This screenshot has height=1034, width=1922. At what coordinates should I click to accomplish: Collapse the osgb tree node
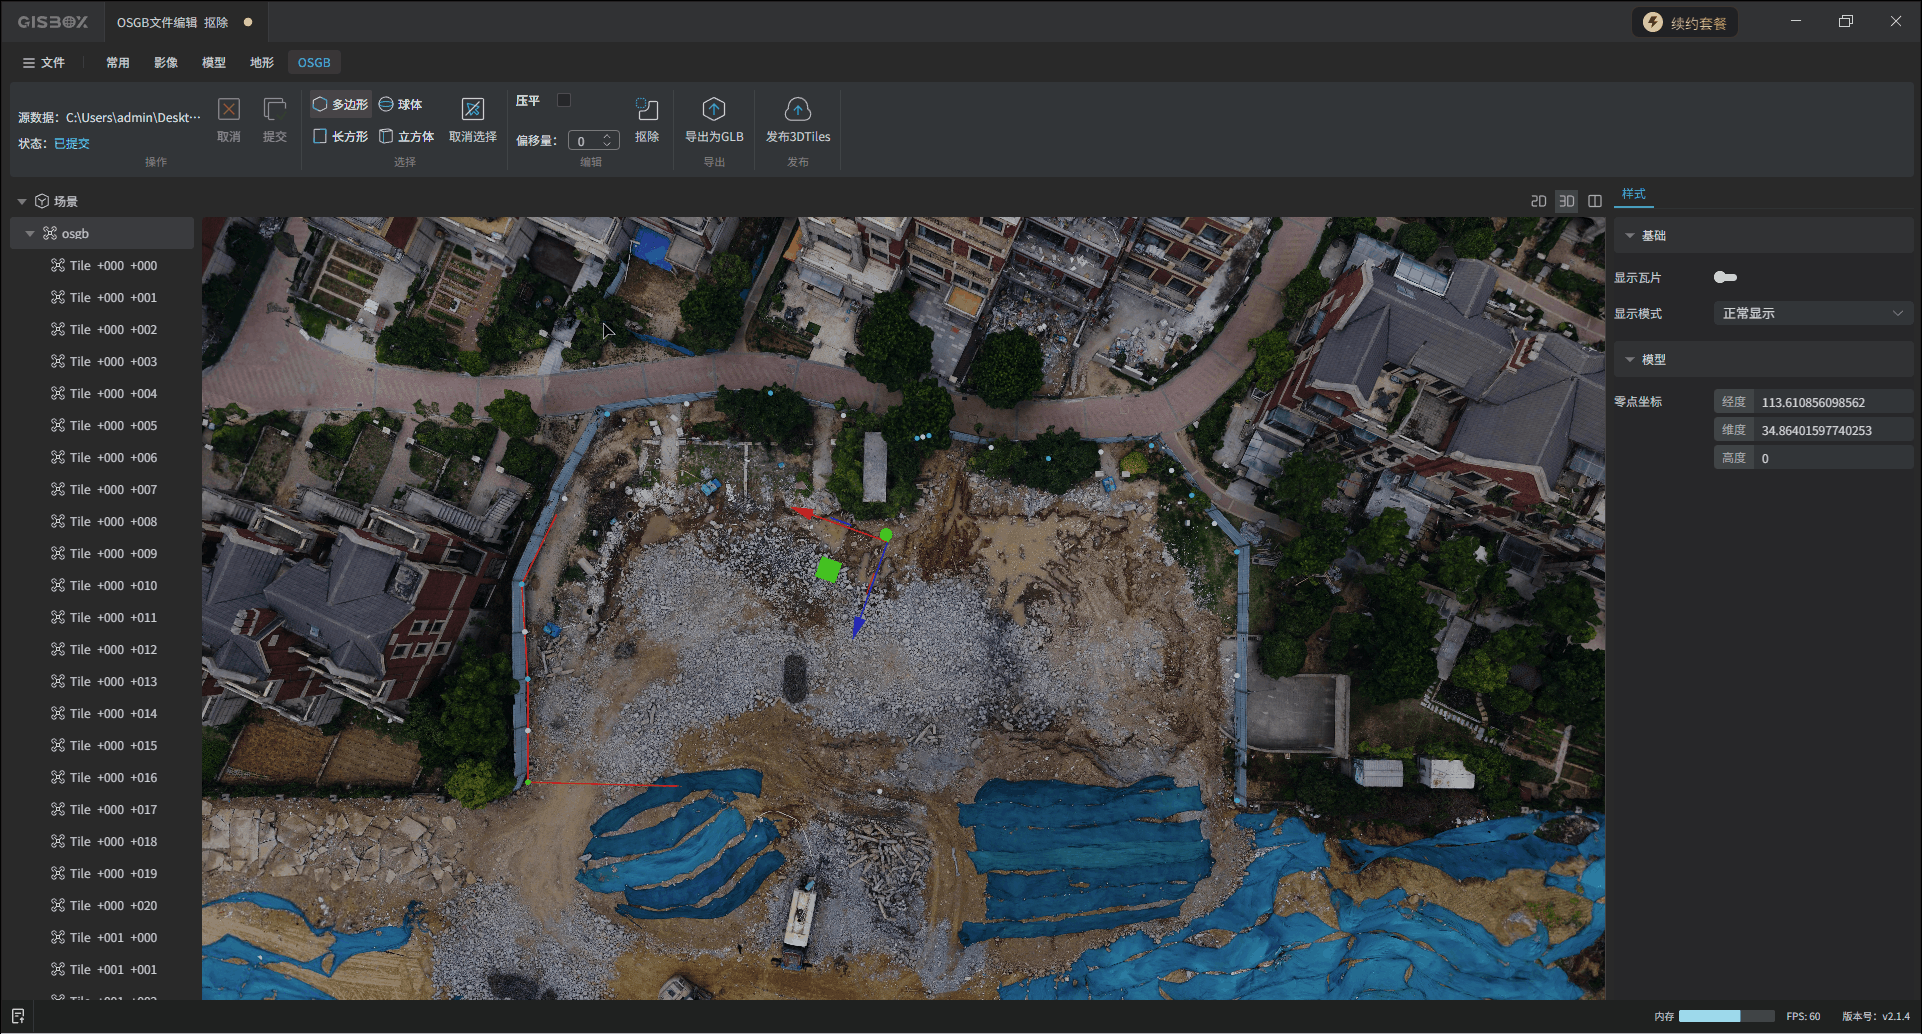(30, 233)
